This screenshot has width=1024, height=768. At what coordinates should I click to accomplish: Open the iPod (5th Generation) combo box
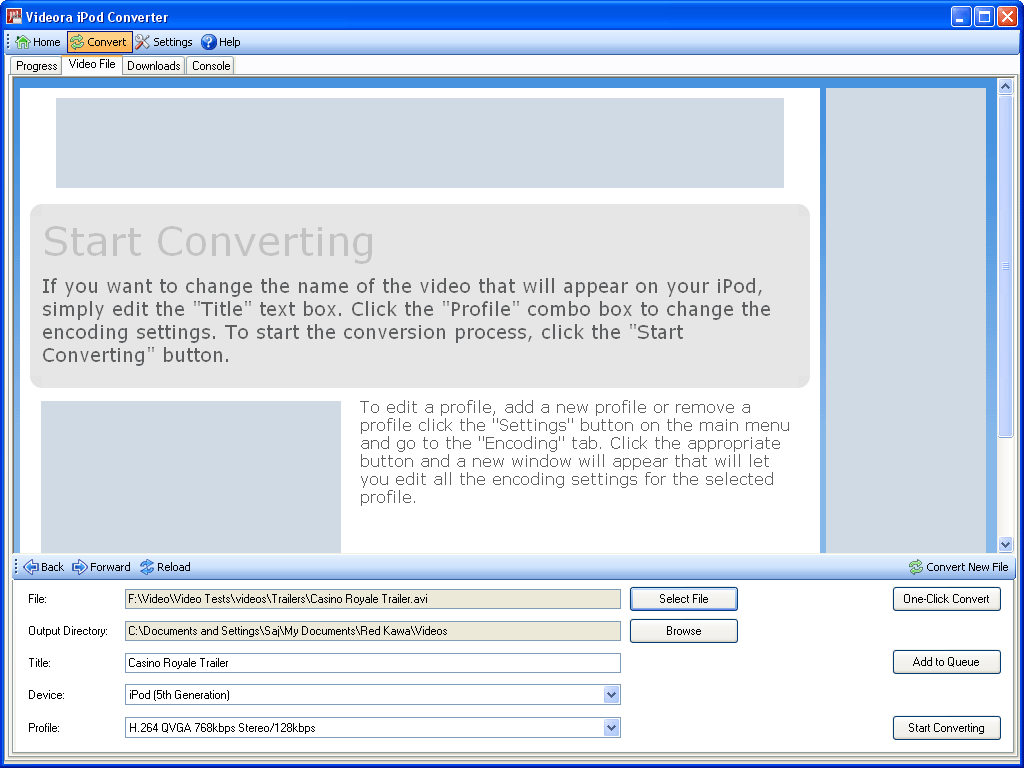pos(372,695)
